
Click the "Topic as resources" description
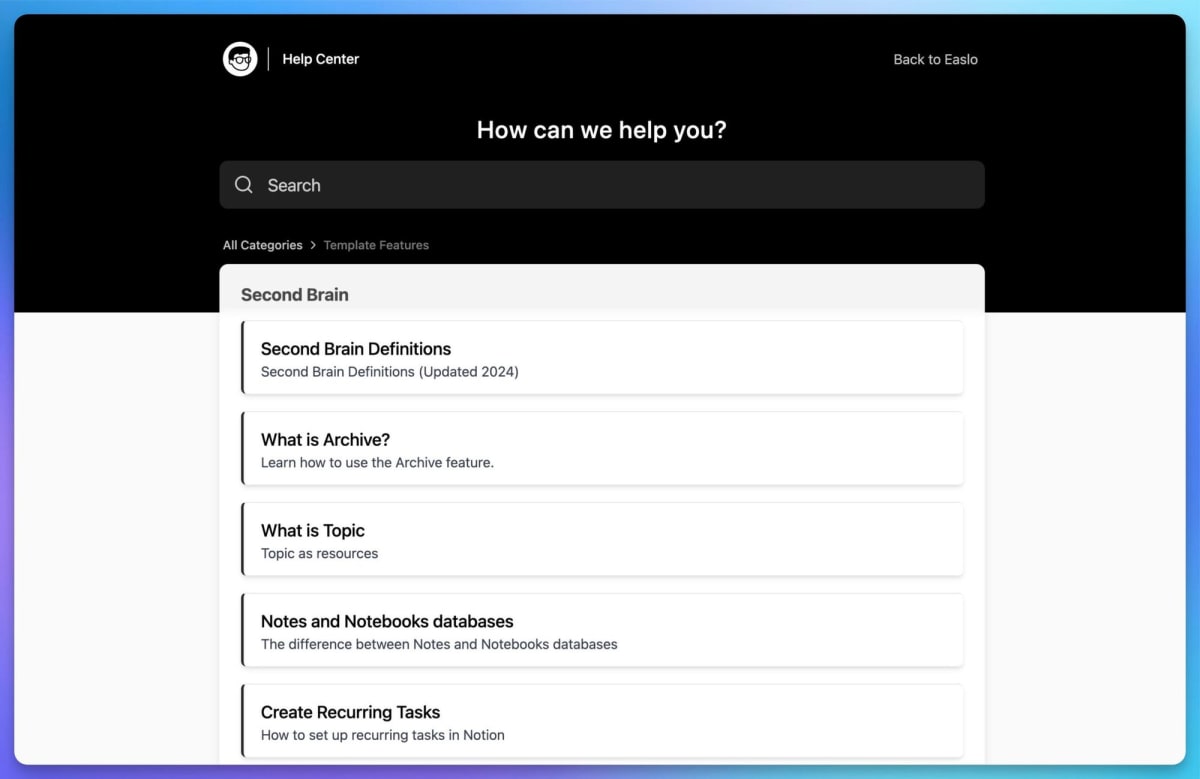pos(319,554)
